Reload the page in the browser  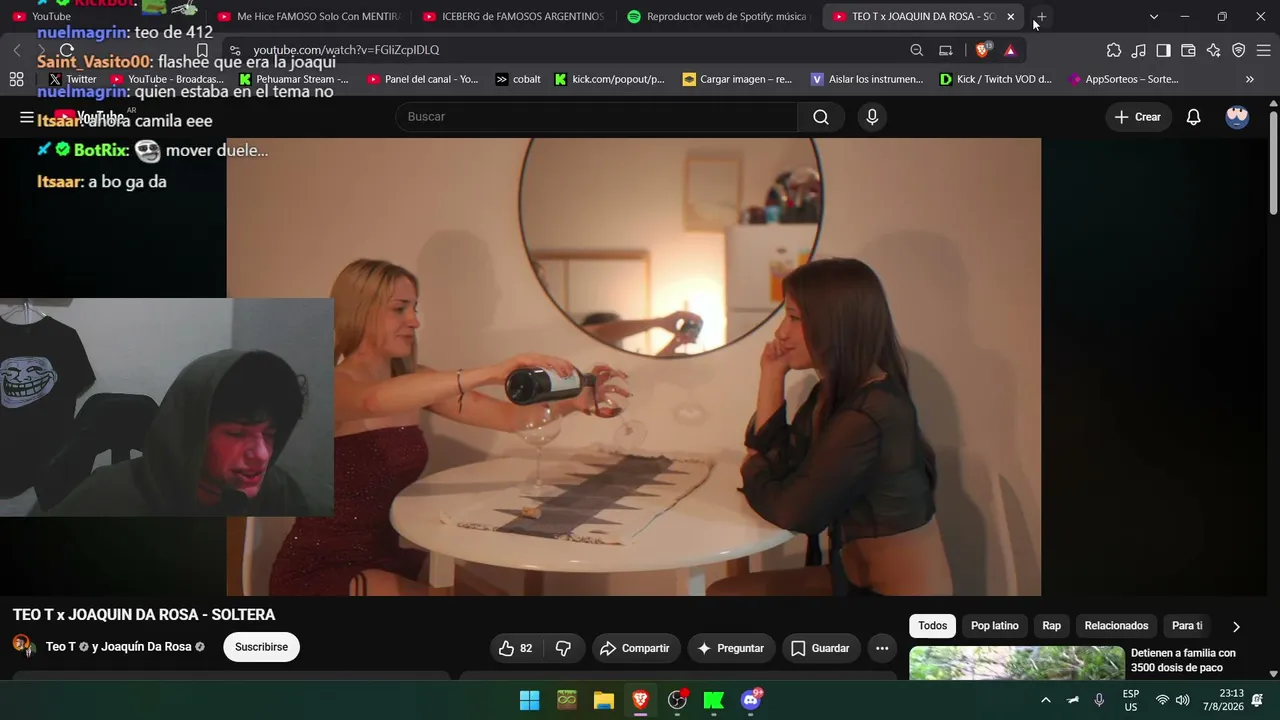coord(66,50)
